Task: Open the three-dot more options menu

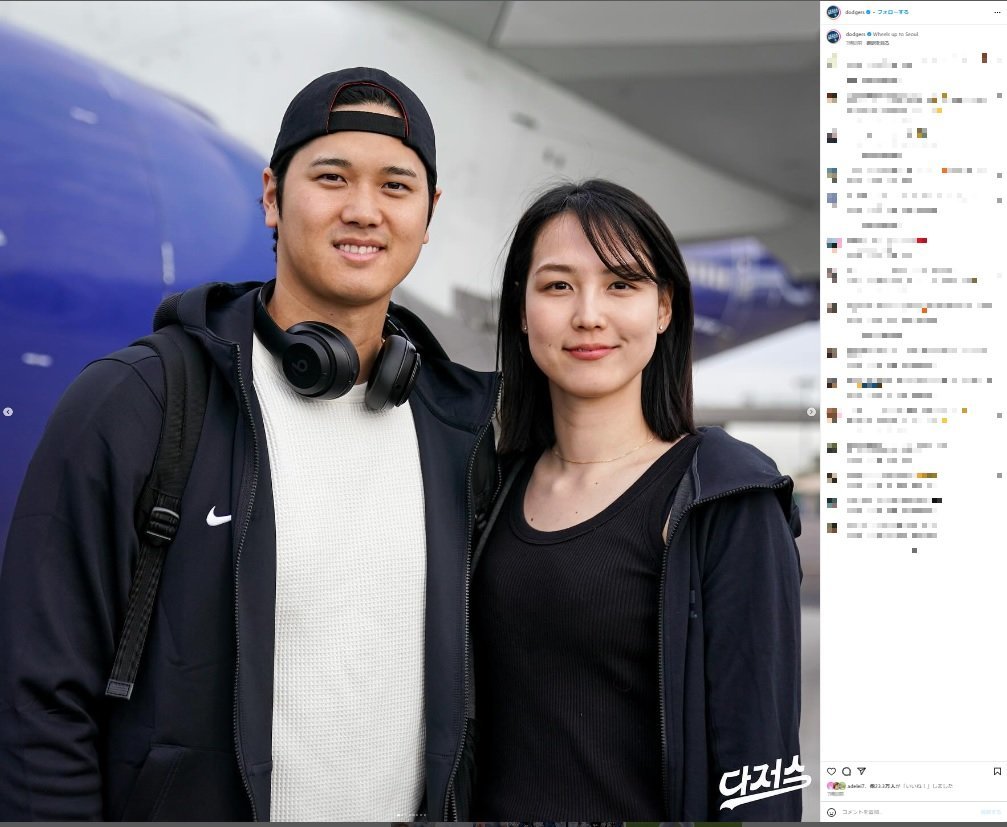Action: pyautogui.click(x=997, y=12)
